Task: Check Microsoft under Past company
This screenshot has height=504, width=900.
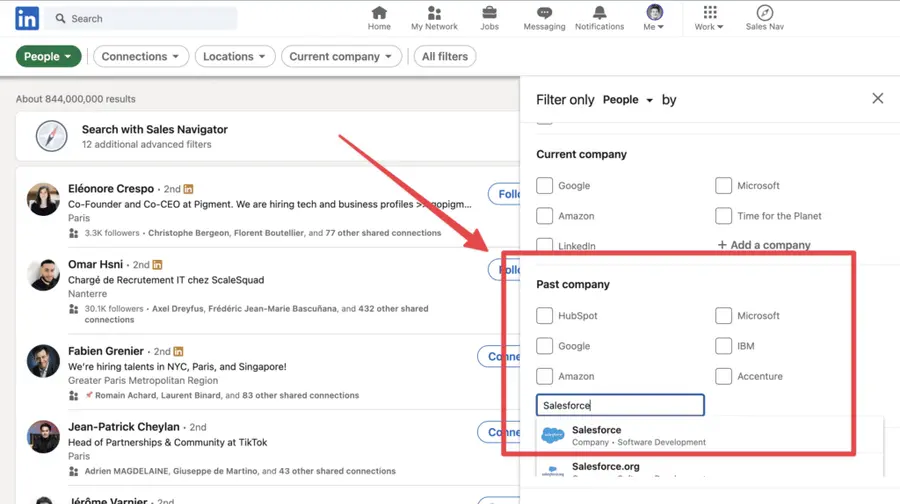Action: [723, 316]
